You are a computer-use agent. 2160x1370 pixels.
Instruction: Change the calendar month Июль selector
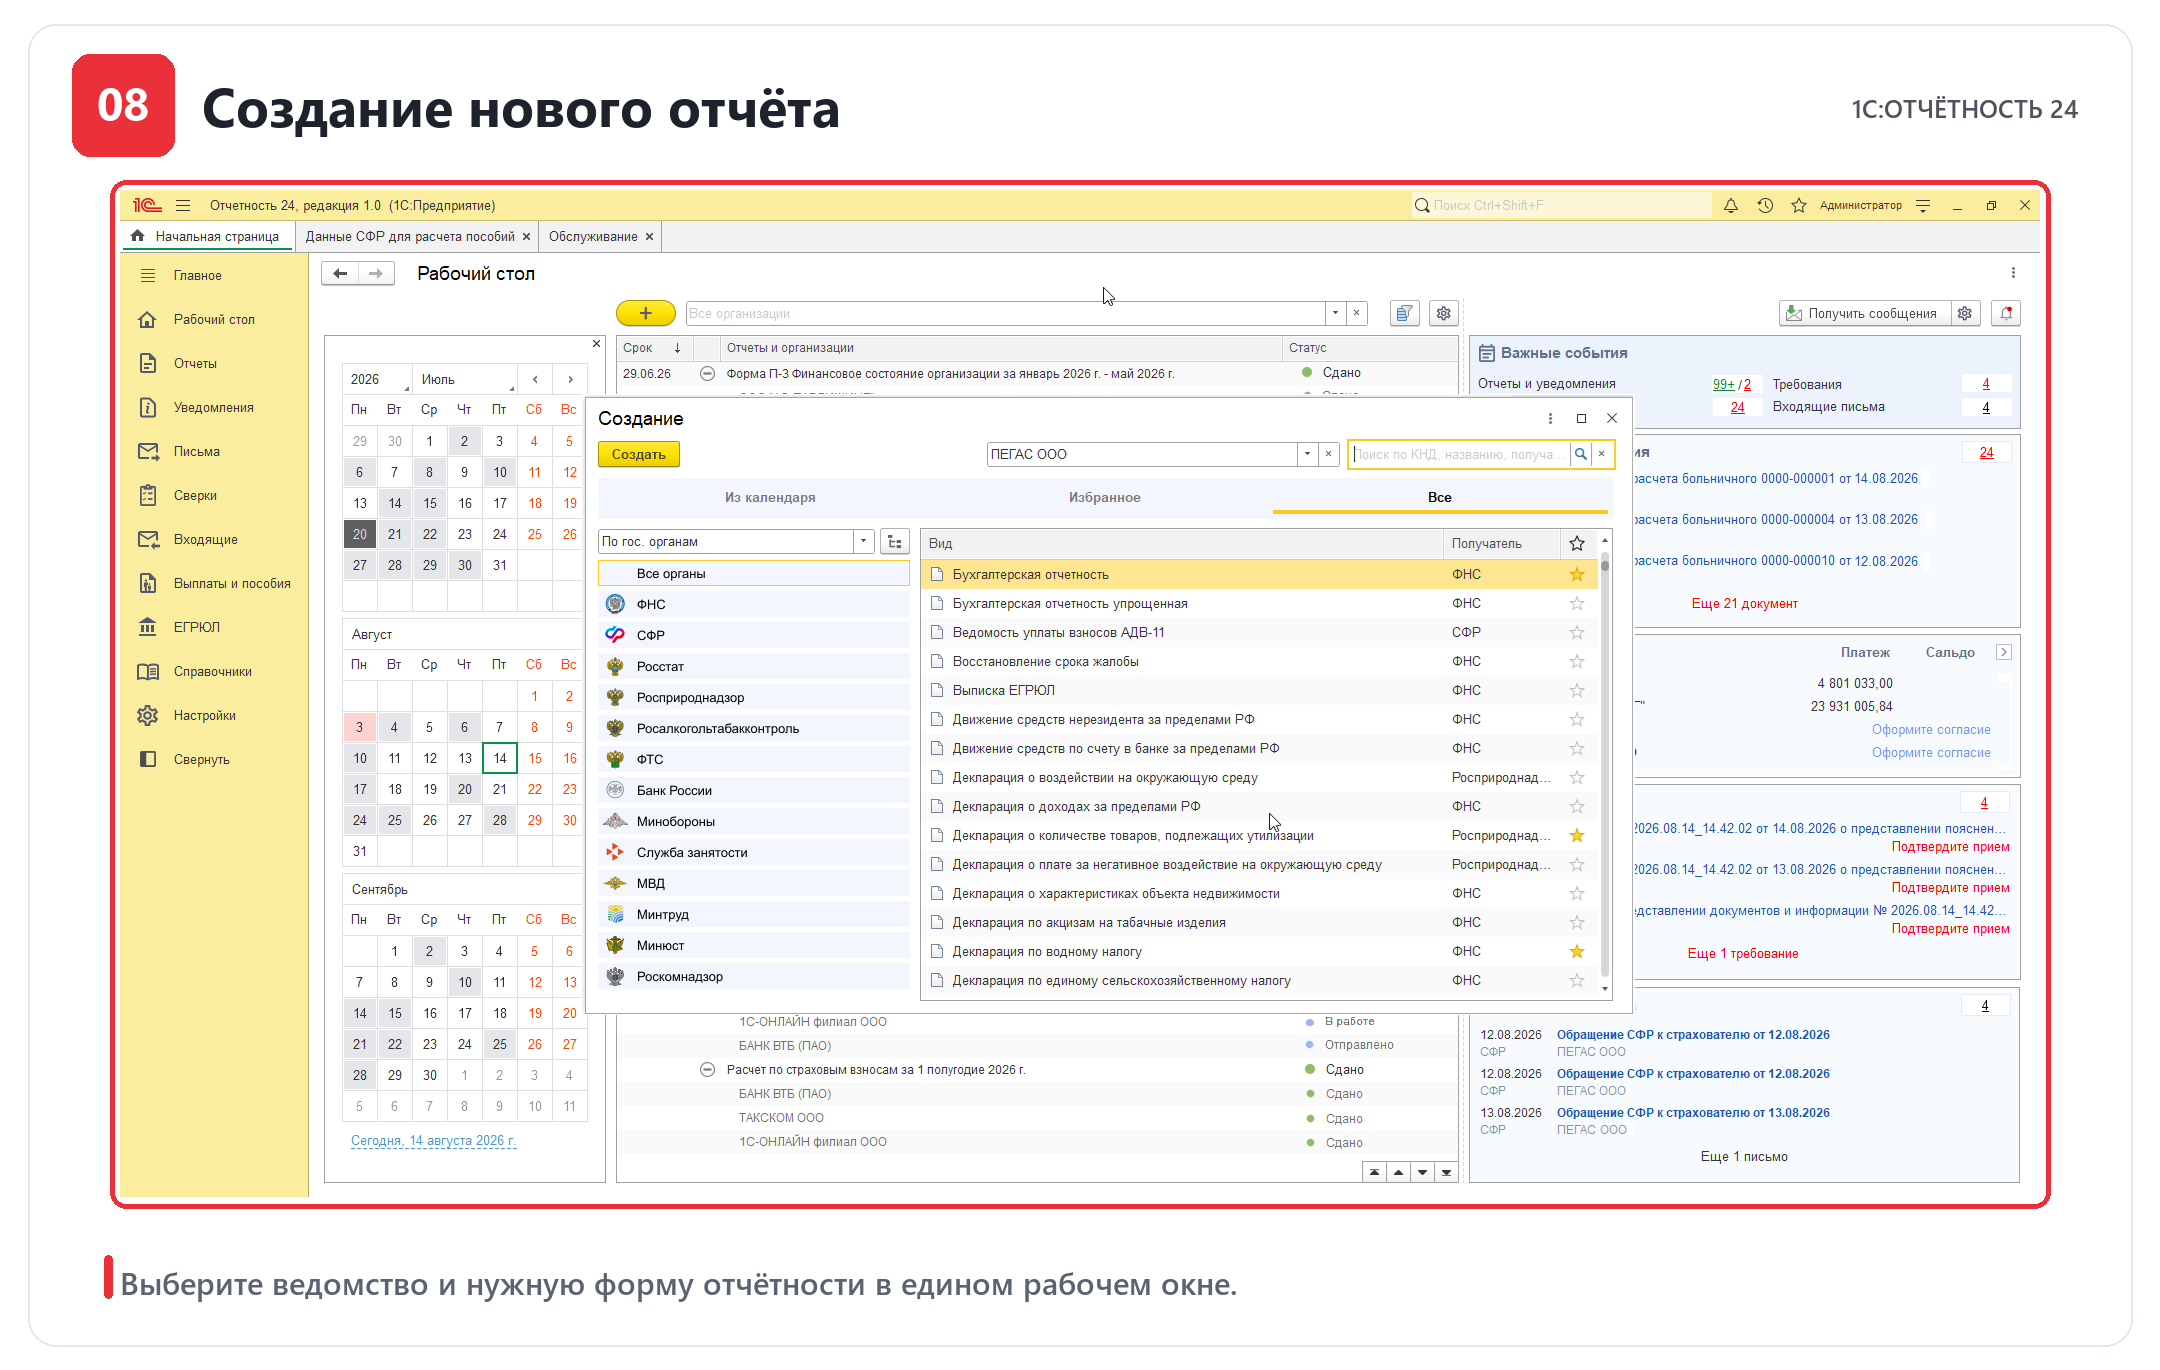[x=466, y=380]
